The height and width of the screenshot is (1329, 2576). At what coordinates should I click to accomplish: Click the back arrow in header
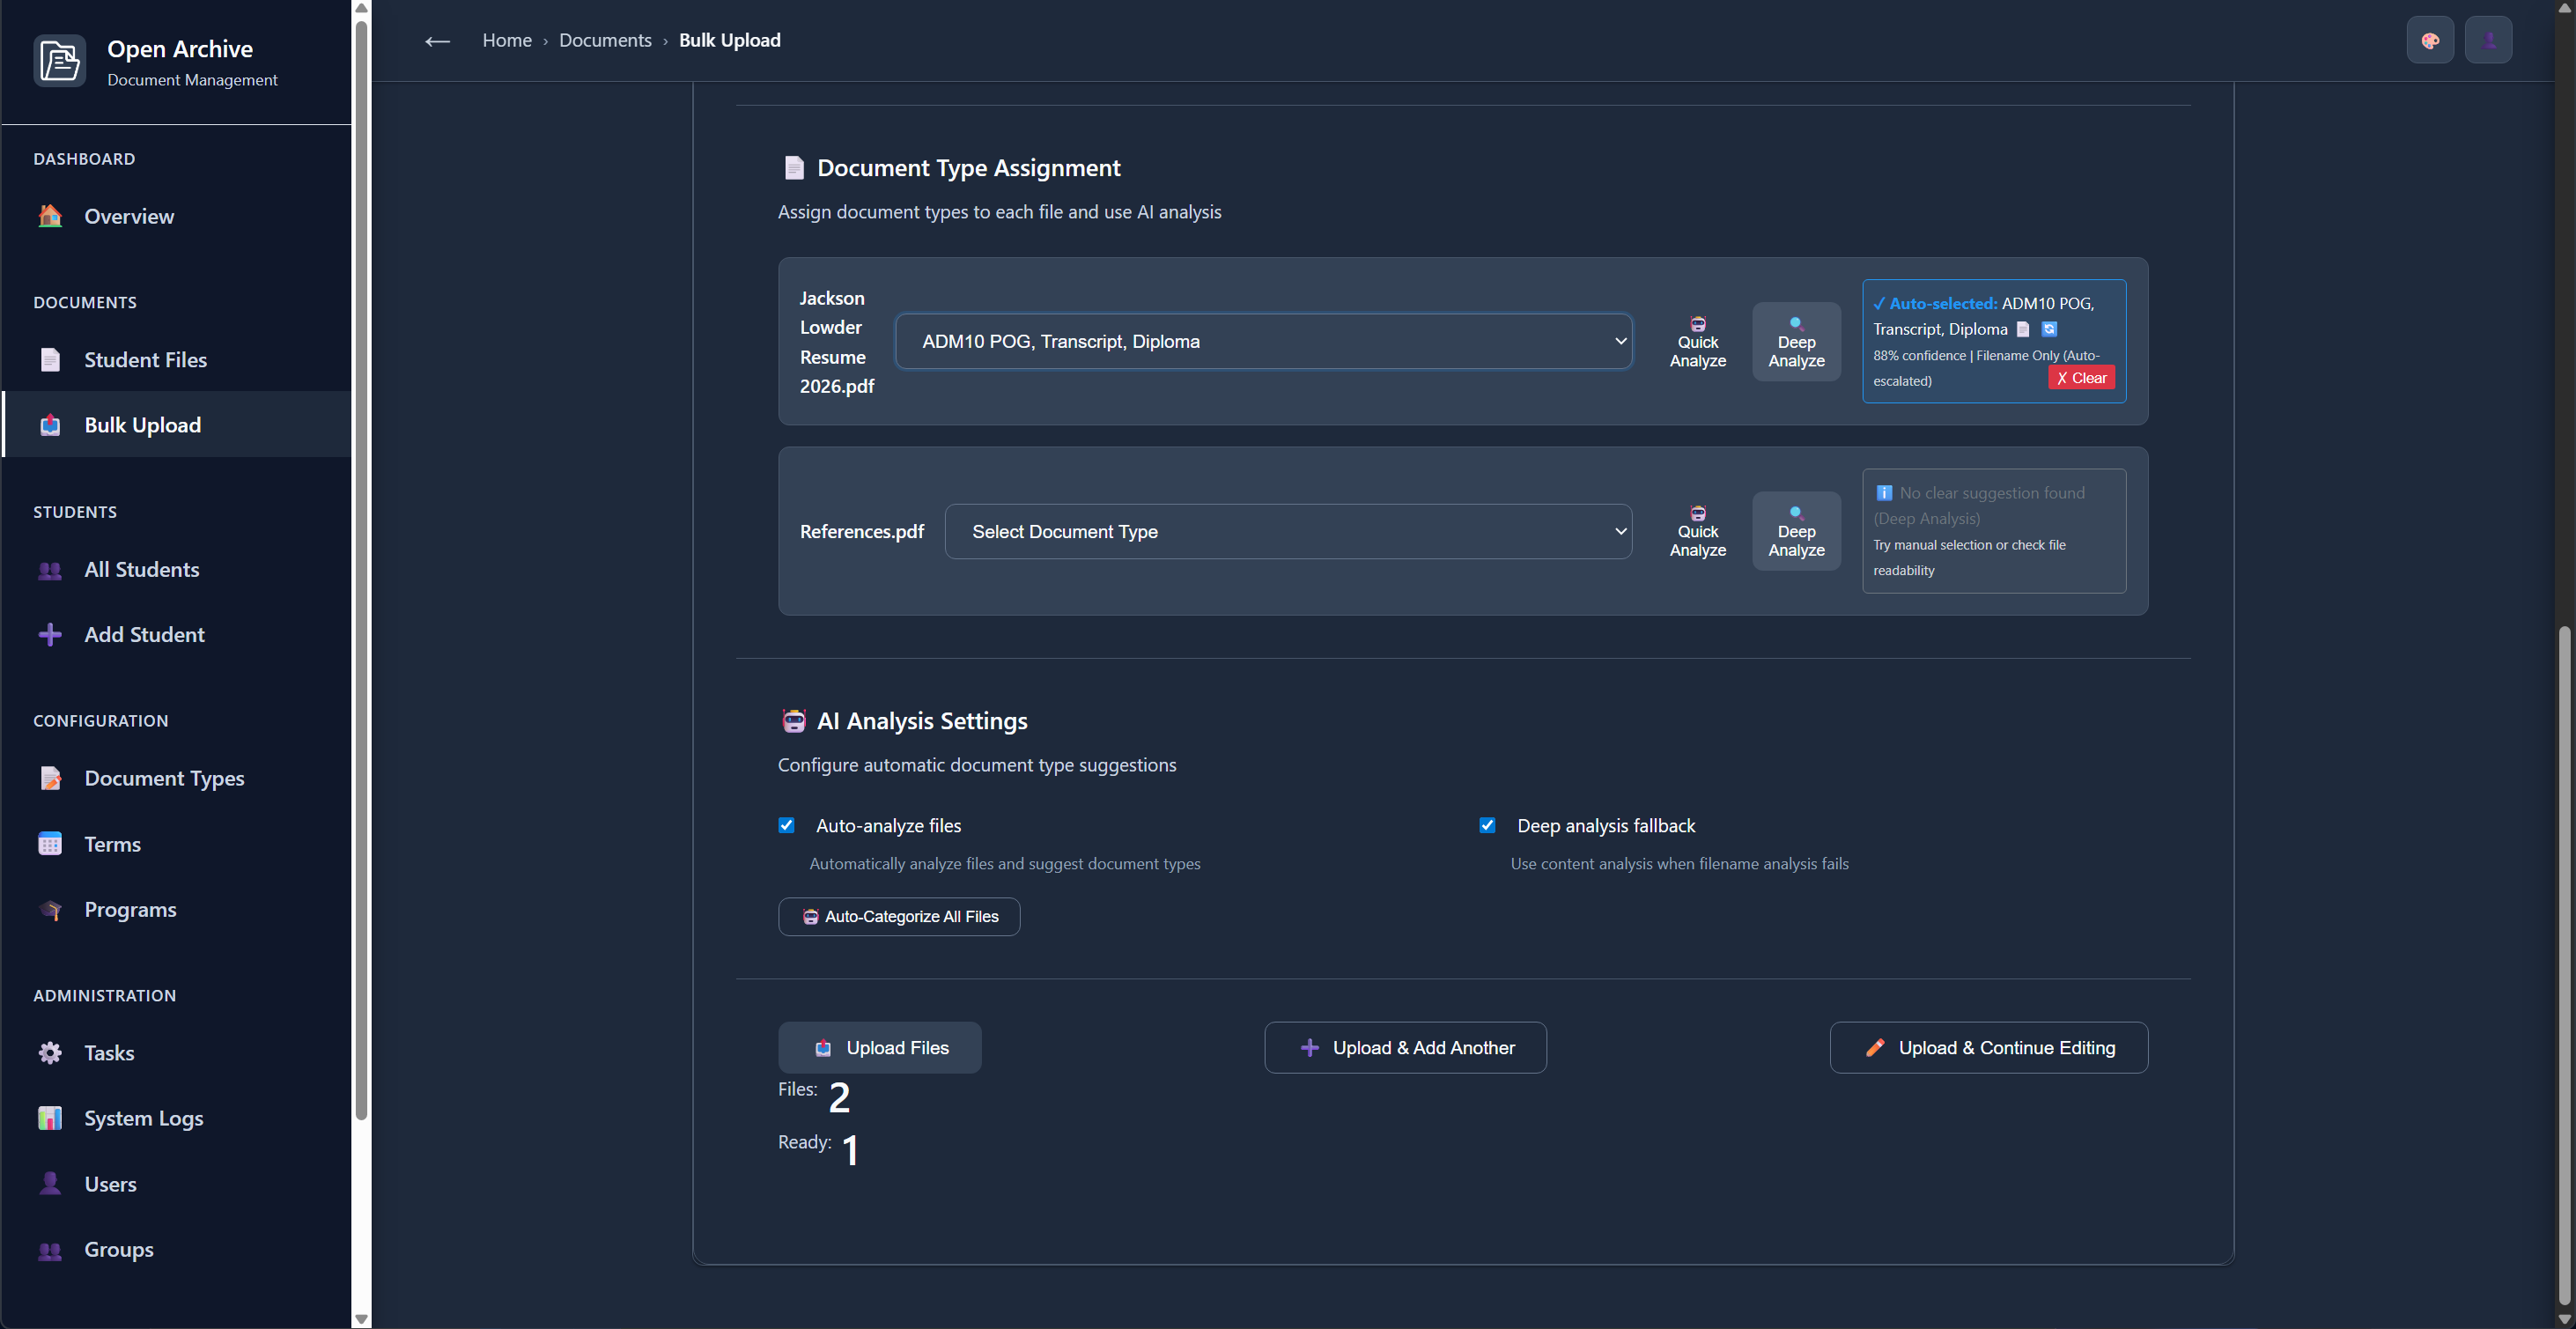click(437, 41)
